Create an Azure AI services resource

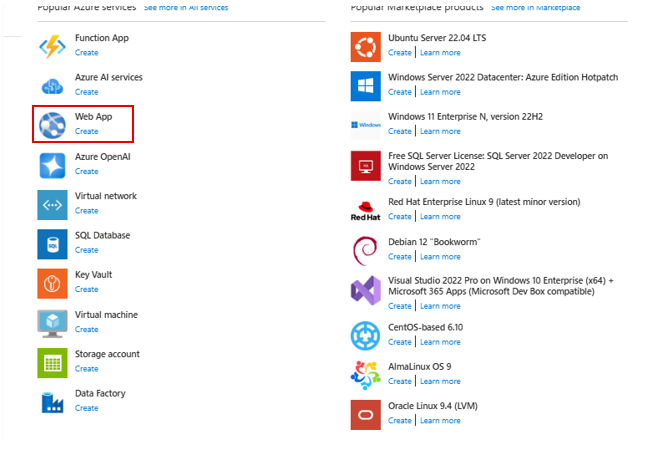pos(86,92)
